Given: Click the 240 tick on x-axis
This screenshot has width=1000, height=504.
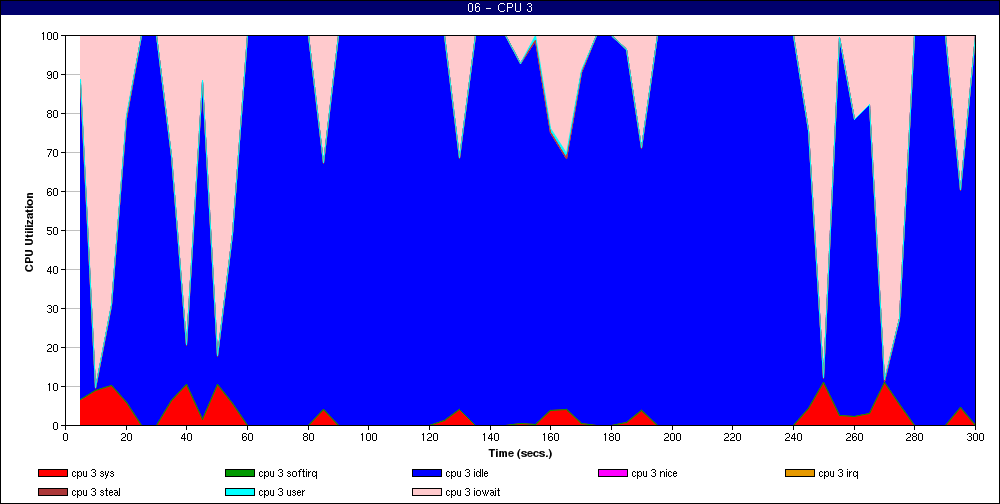Looking at the screenshot, I should point(793,437).
